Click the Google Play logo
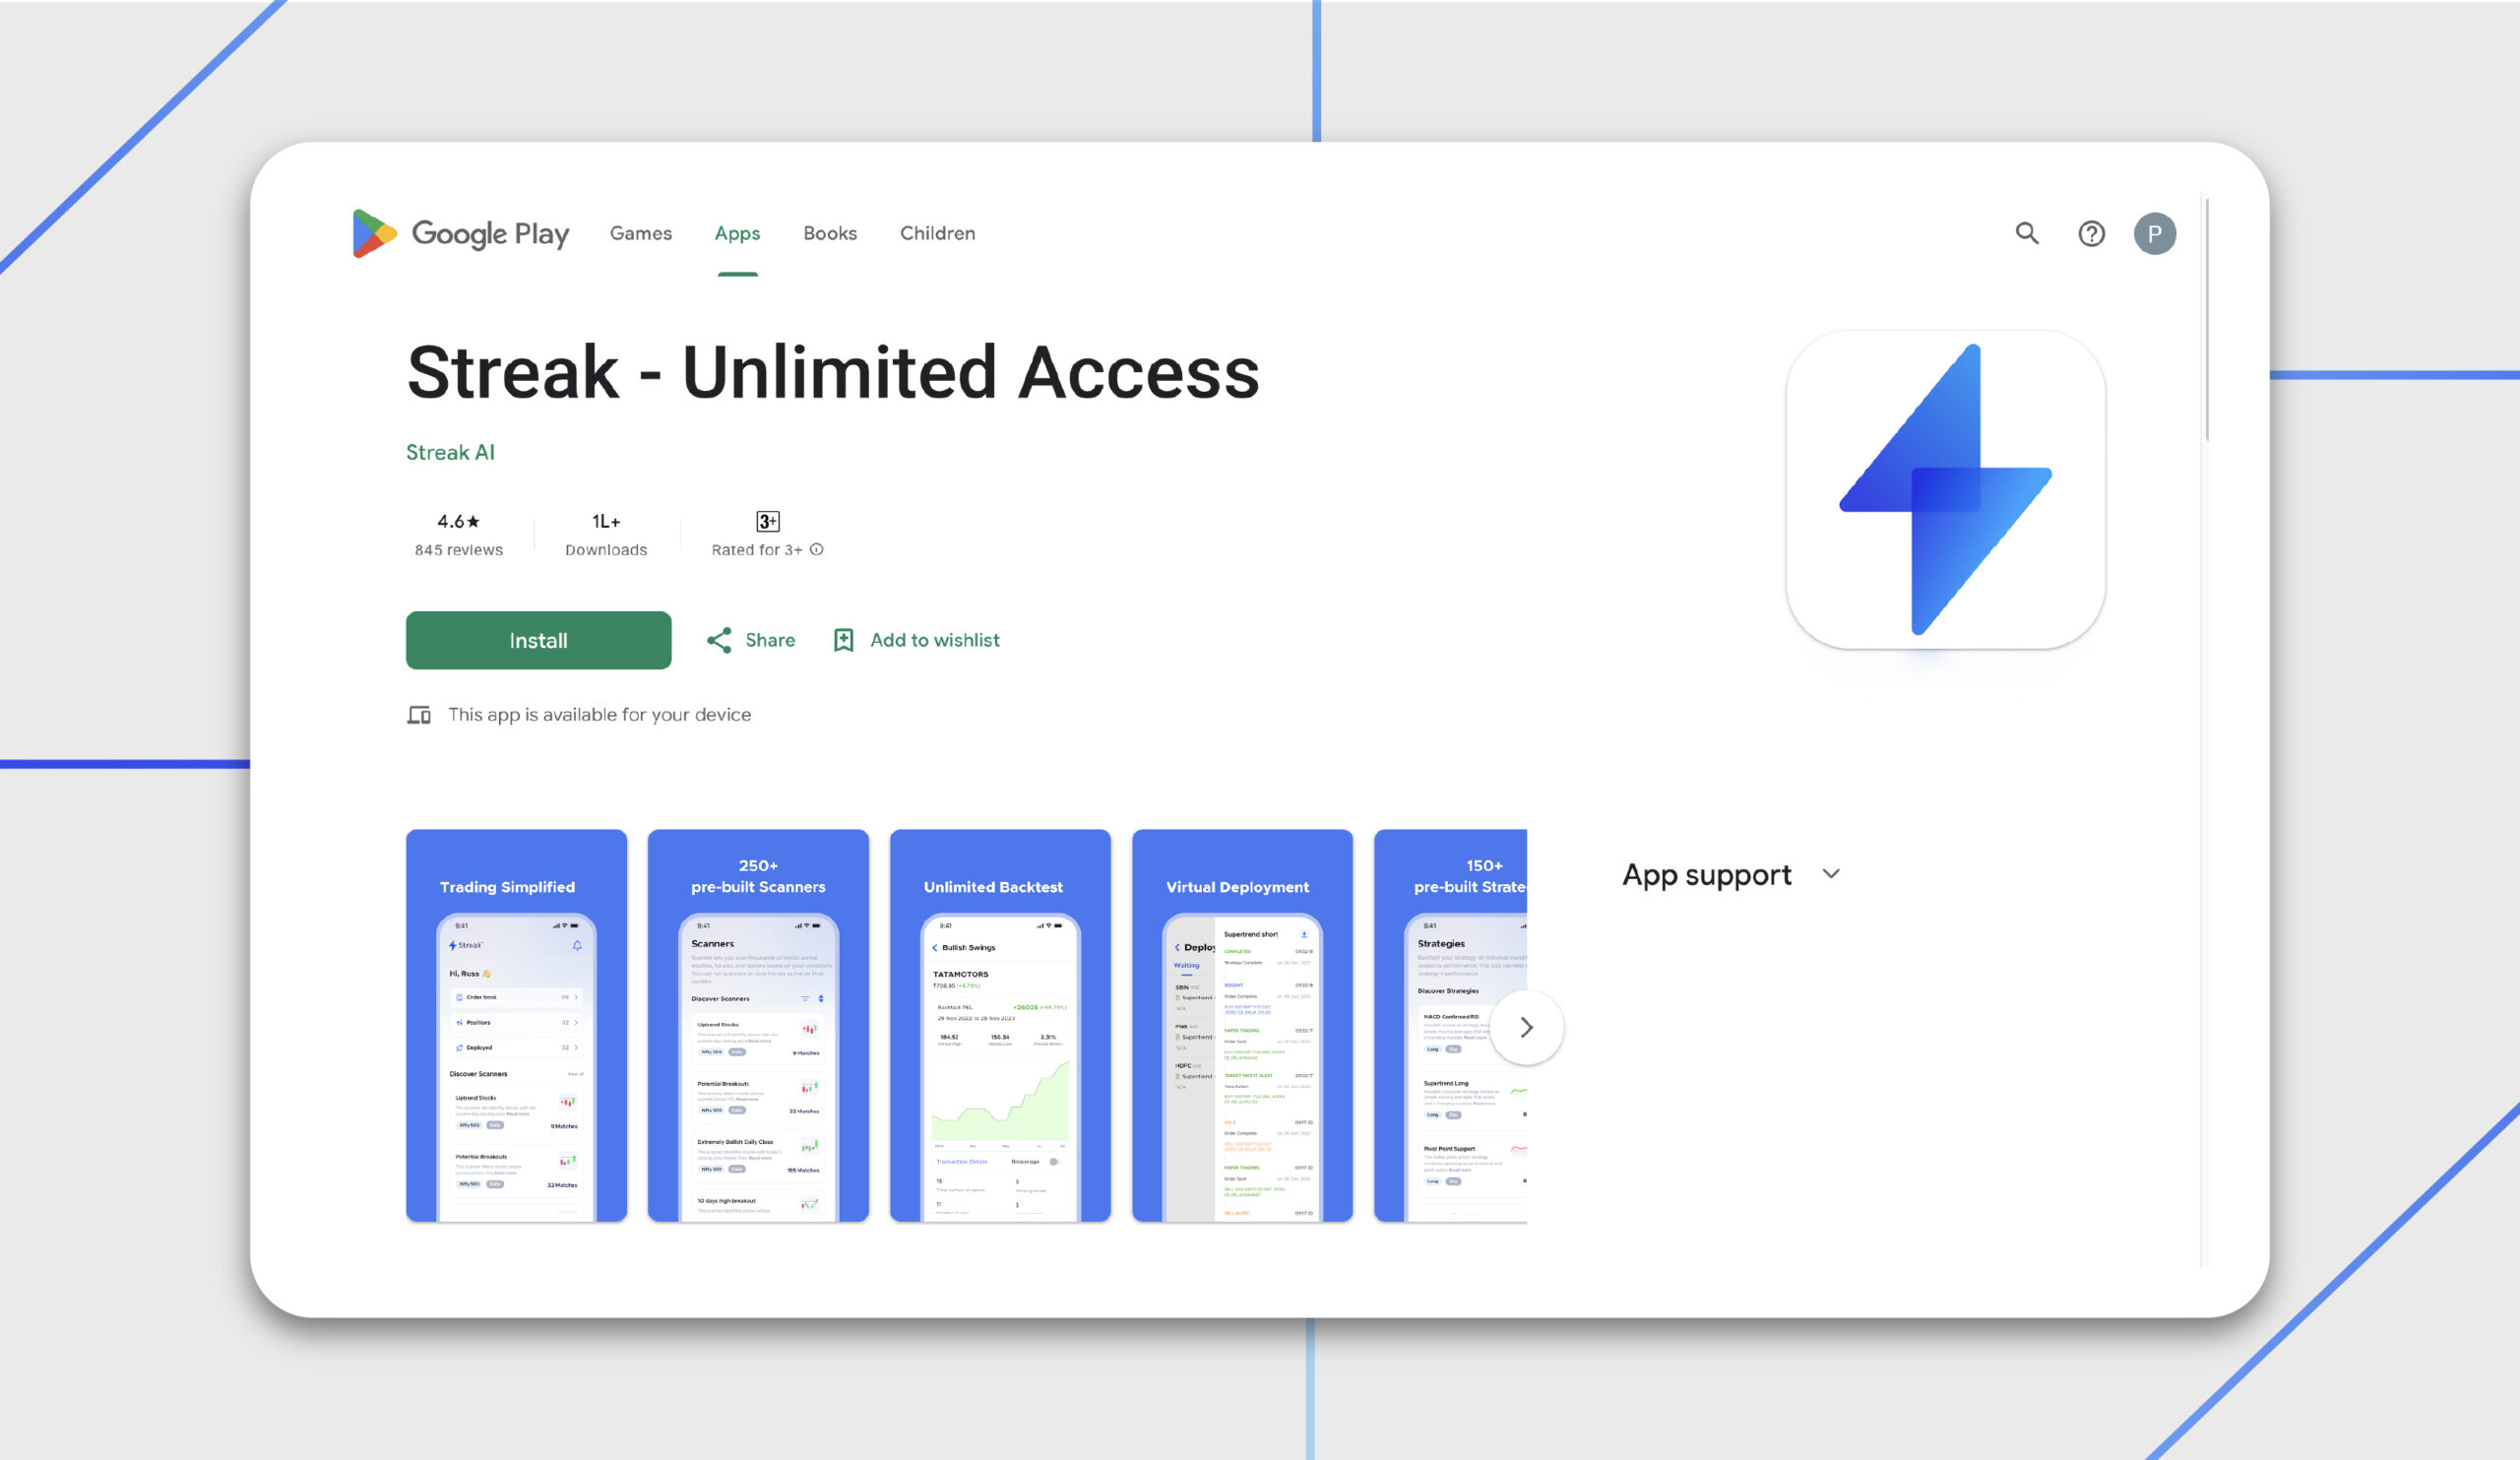 click(x=460, y=233)
